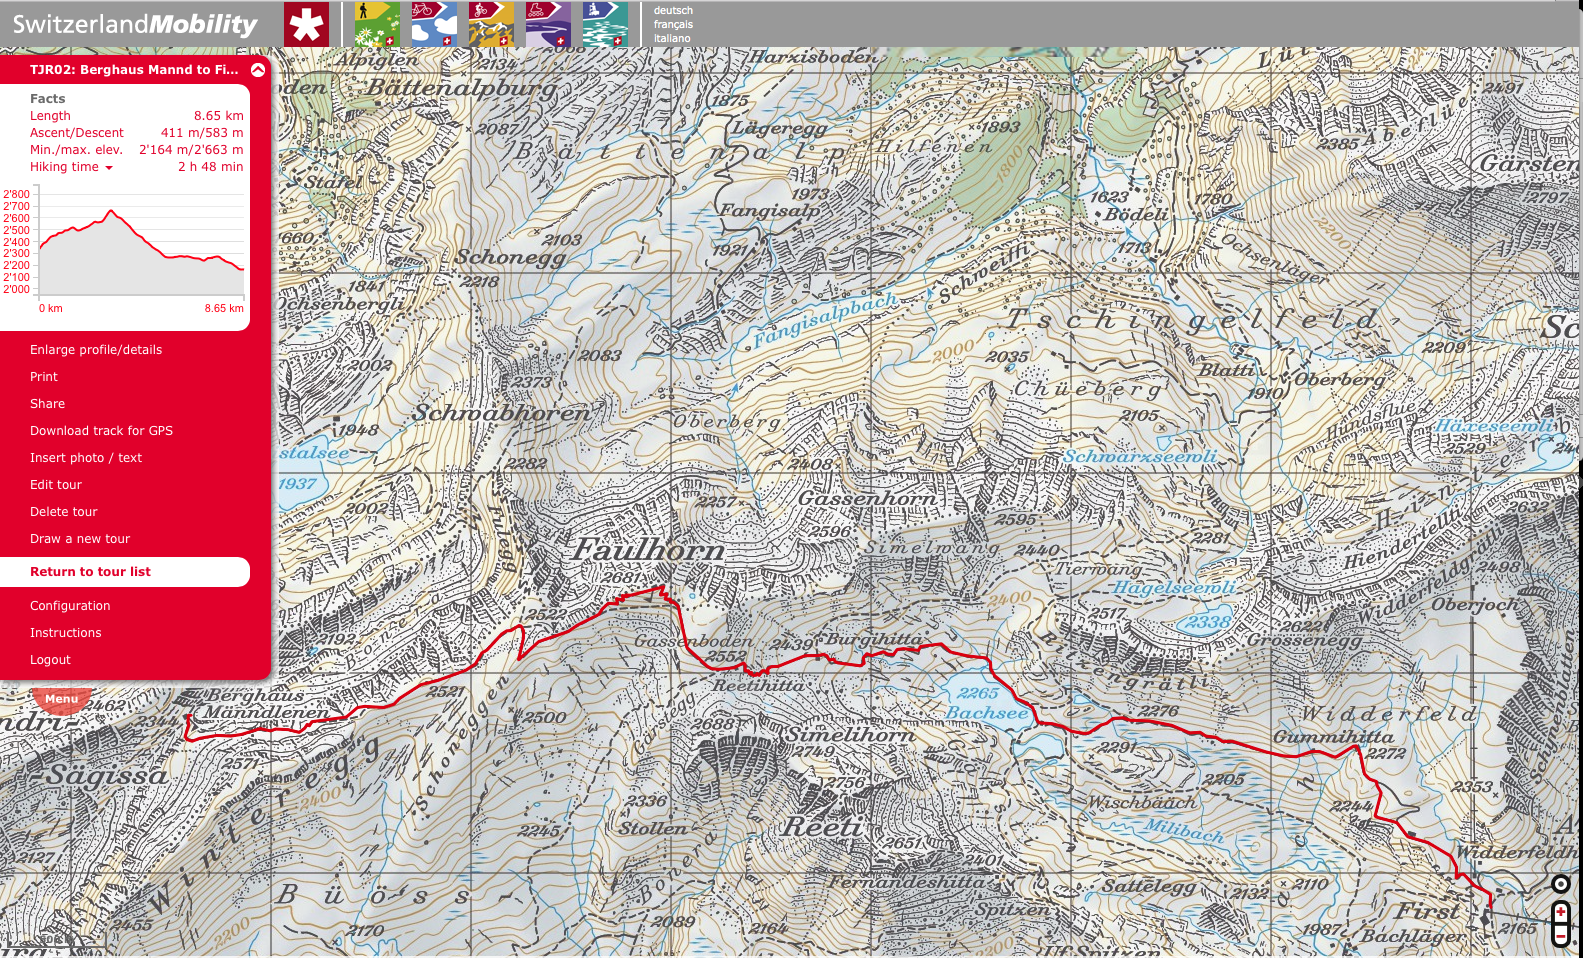
Task: Choose Share from the tour menu
Action: (47, 404)
